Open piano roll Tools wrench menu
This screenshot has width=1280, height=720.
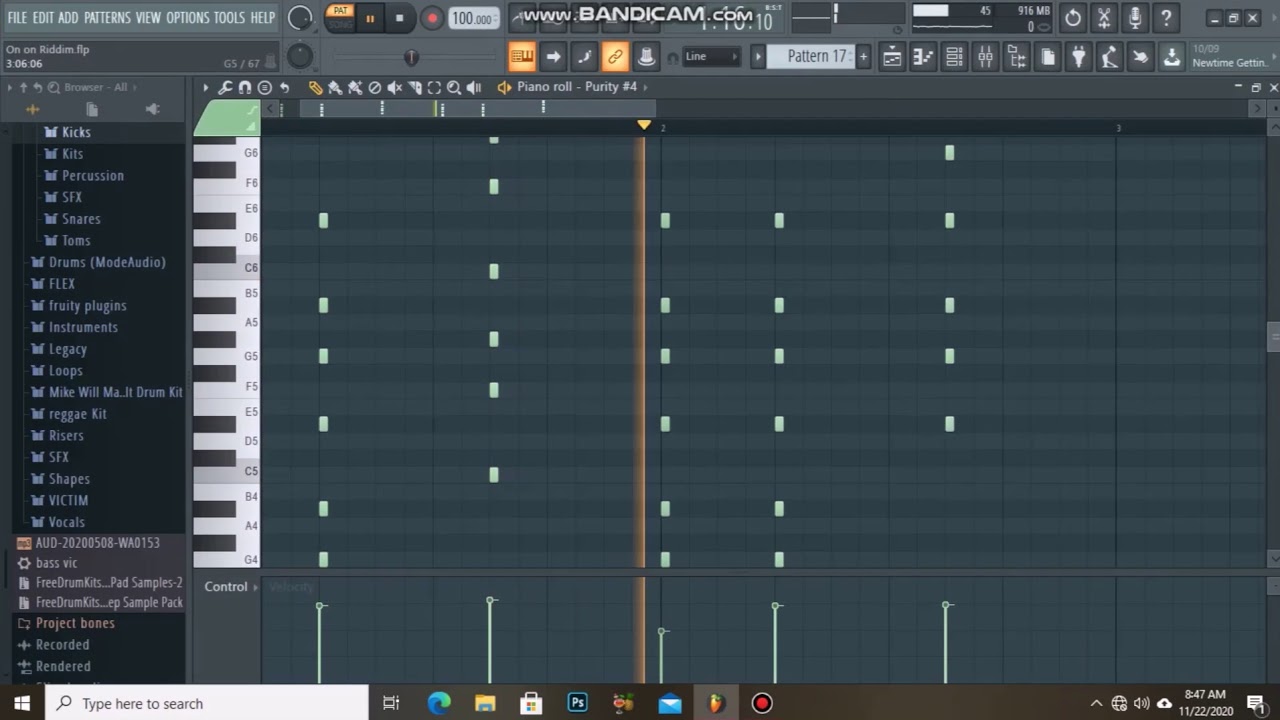[226, 88]
